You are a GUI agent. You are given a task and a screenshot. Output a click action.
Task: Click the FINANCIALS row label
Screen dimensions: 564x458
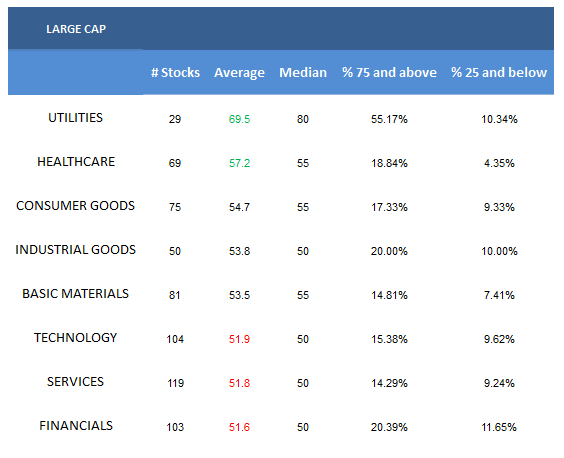(76, 426)
